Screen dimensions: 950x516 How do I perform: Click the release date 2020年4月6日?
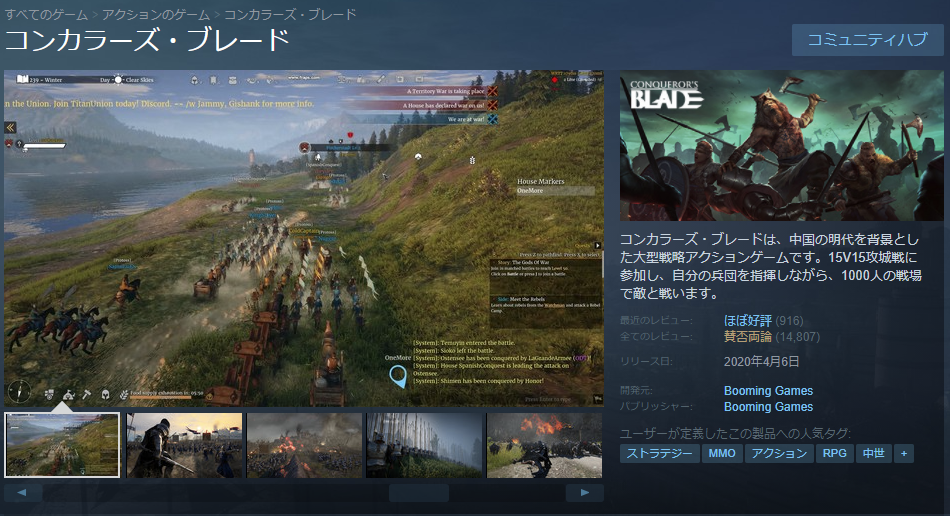762,362
